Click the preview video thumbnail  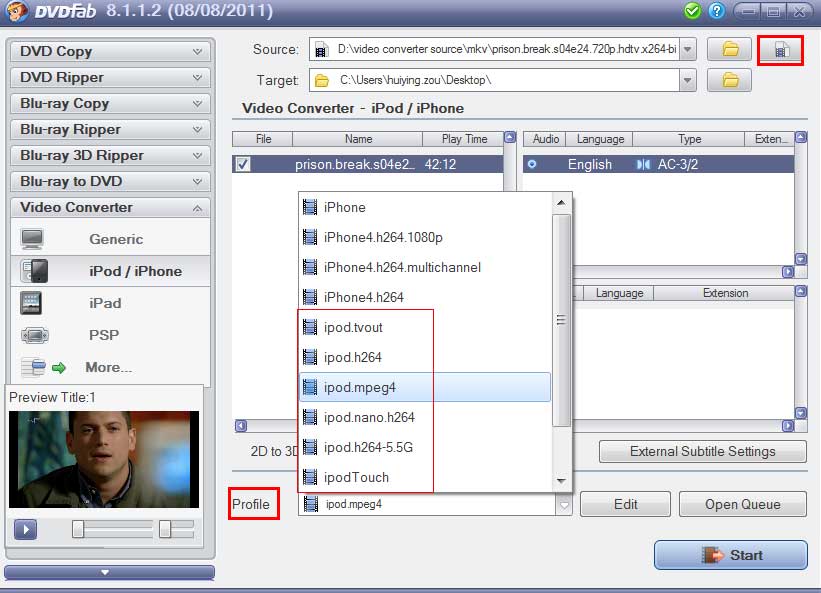[x=104, y=460]
